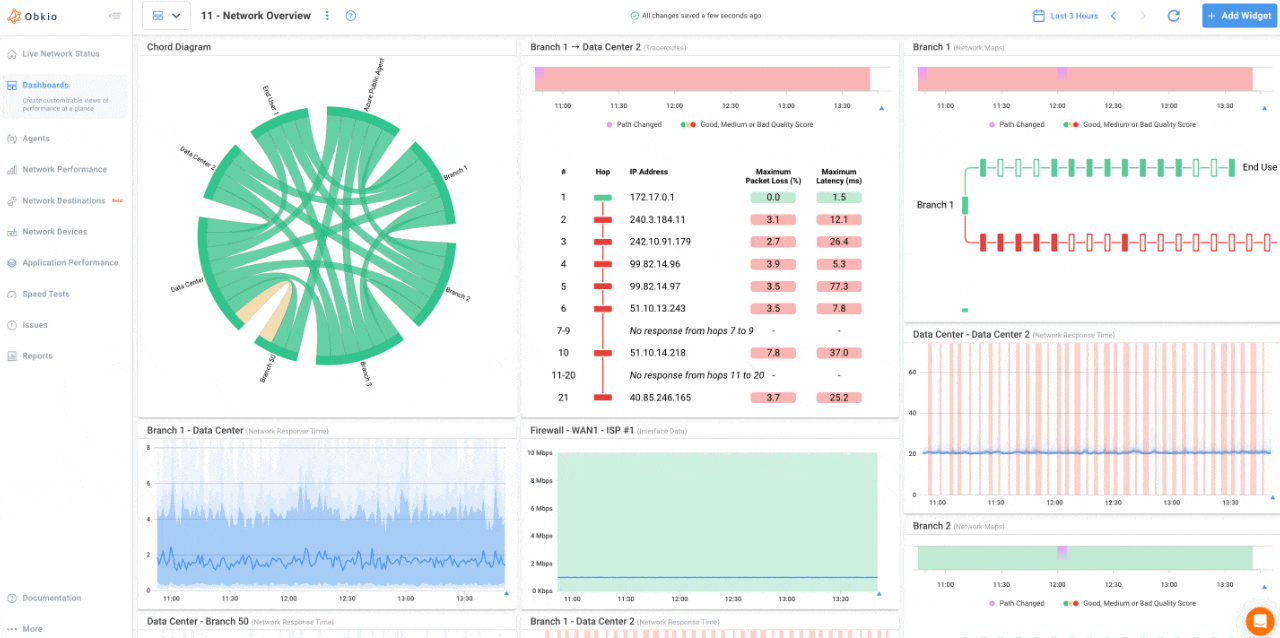Expand the Branch 1 - Data Center chart details
The image size is (1280, 638).
coord(507,592)
